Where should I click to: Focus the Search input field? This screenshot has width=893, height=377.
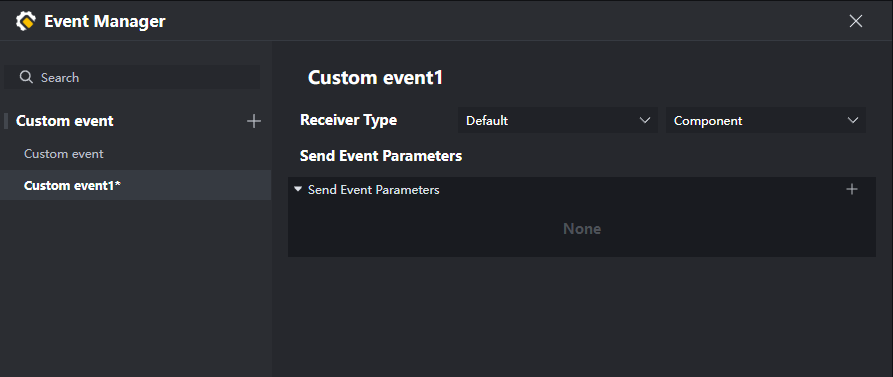tap(132, 77)
